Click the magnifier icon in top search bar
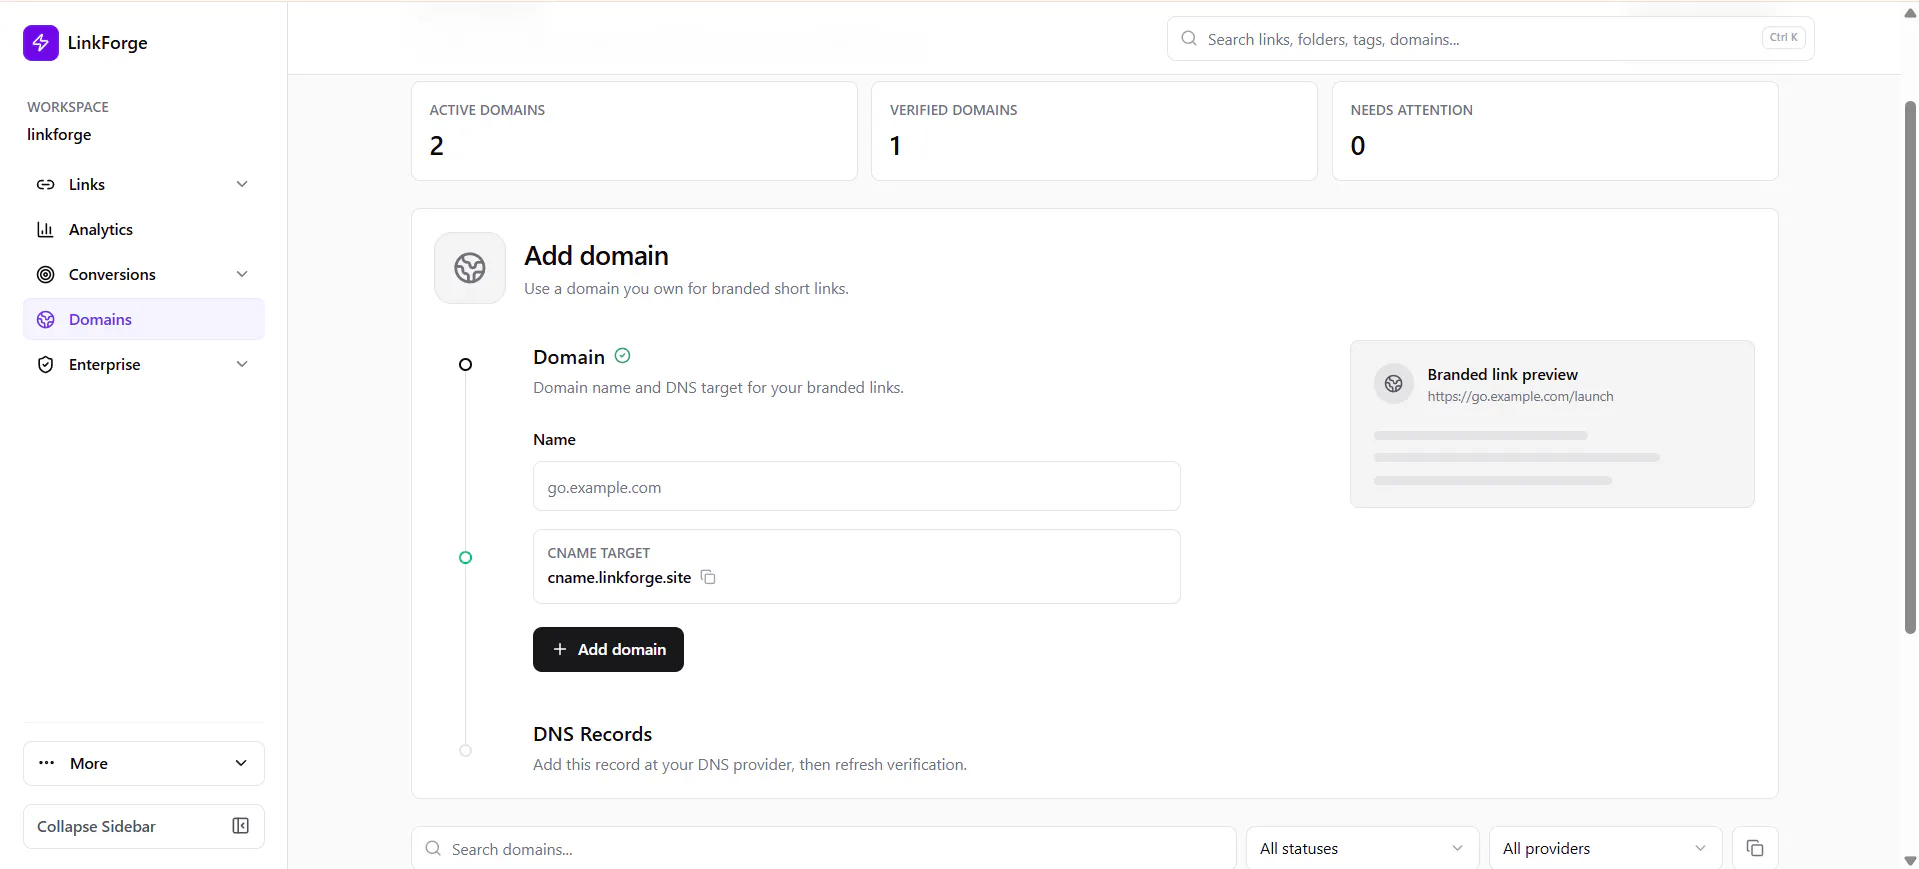Screen dimensions: 1919x869 click(1189, 39)
